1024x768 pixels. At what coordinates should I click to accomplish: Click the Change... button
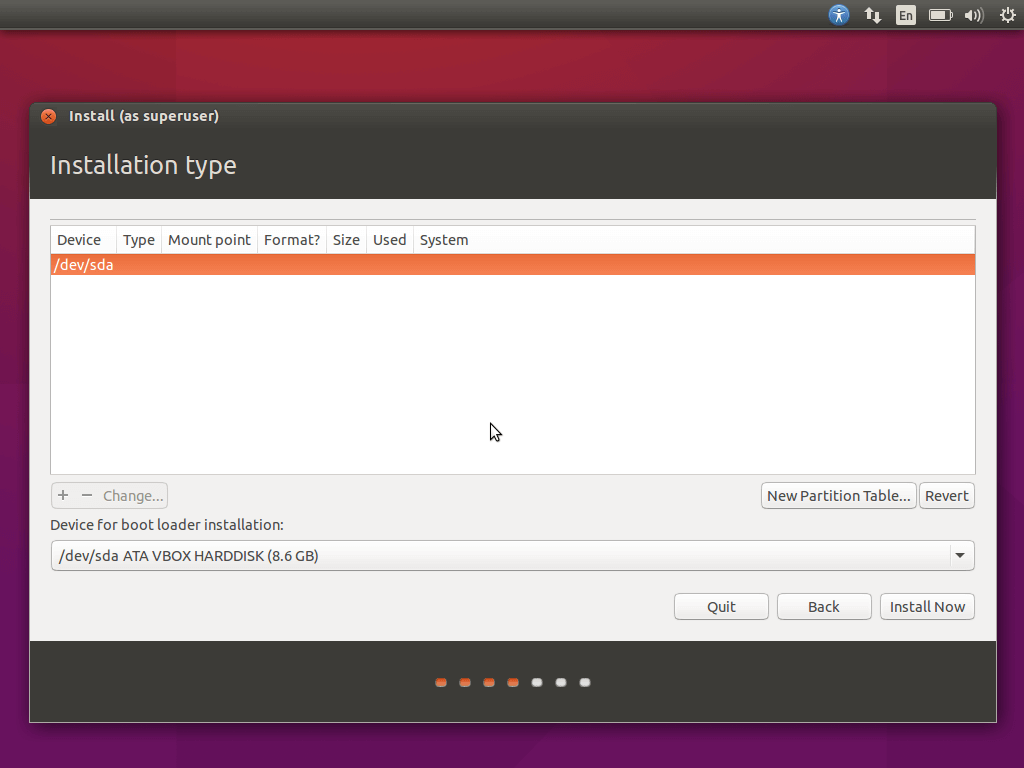pos(133,496)
